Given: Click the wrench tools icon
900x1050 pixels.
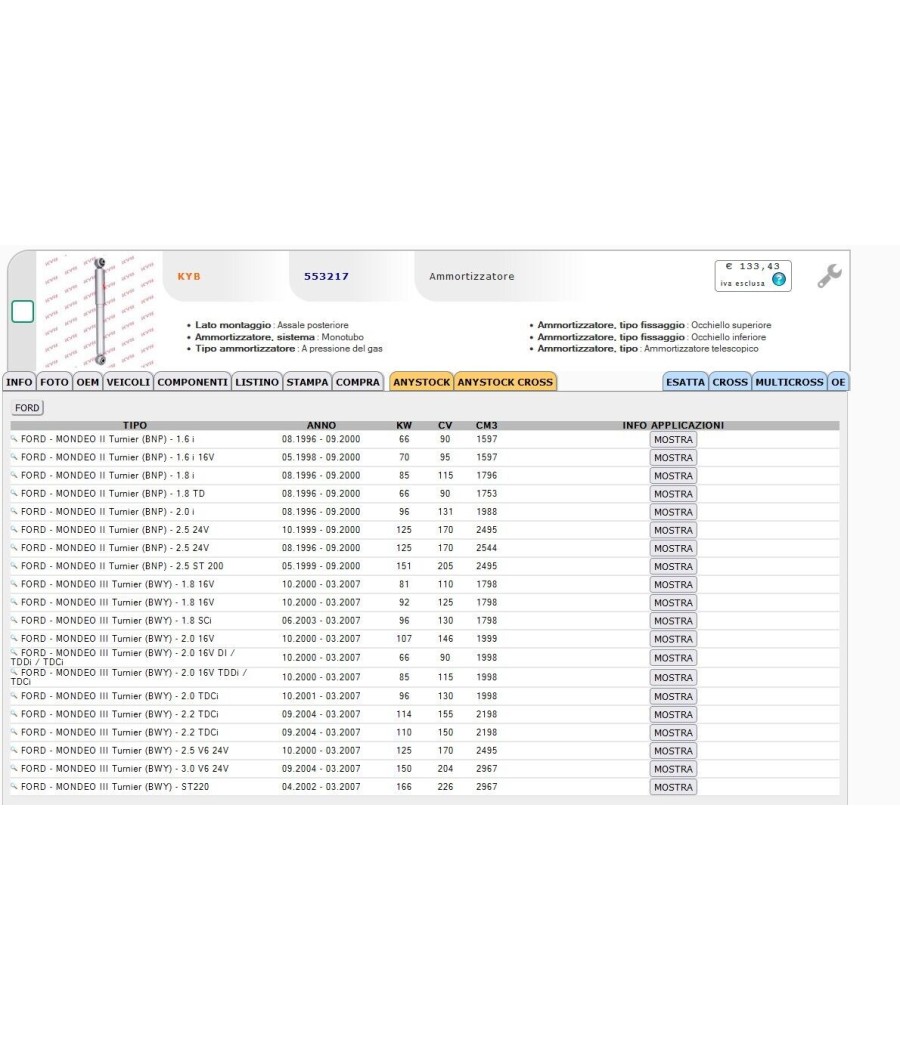Looking at the screenshot, I should coord(829,275).
